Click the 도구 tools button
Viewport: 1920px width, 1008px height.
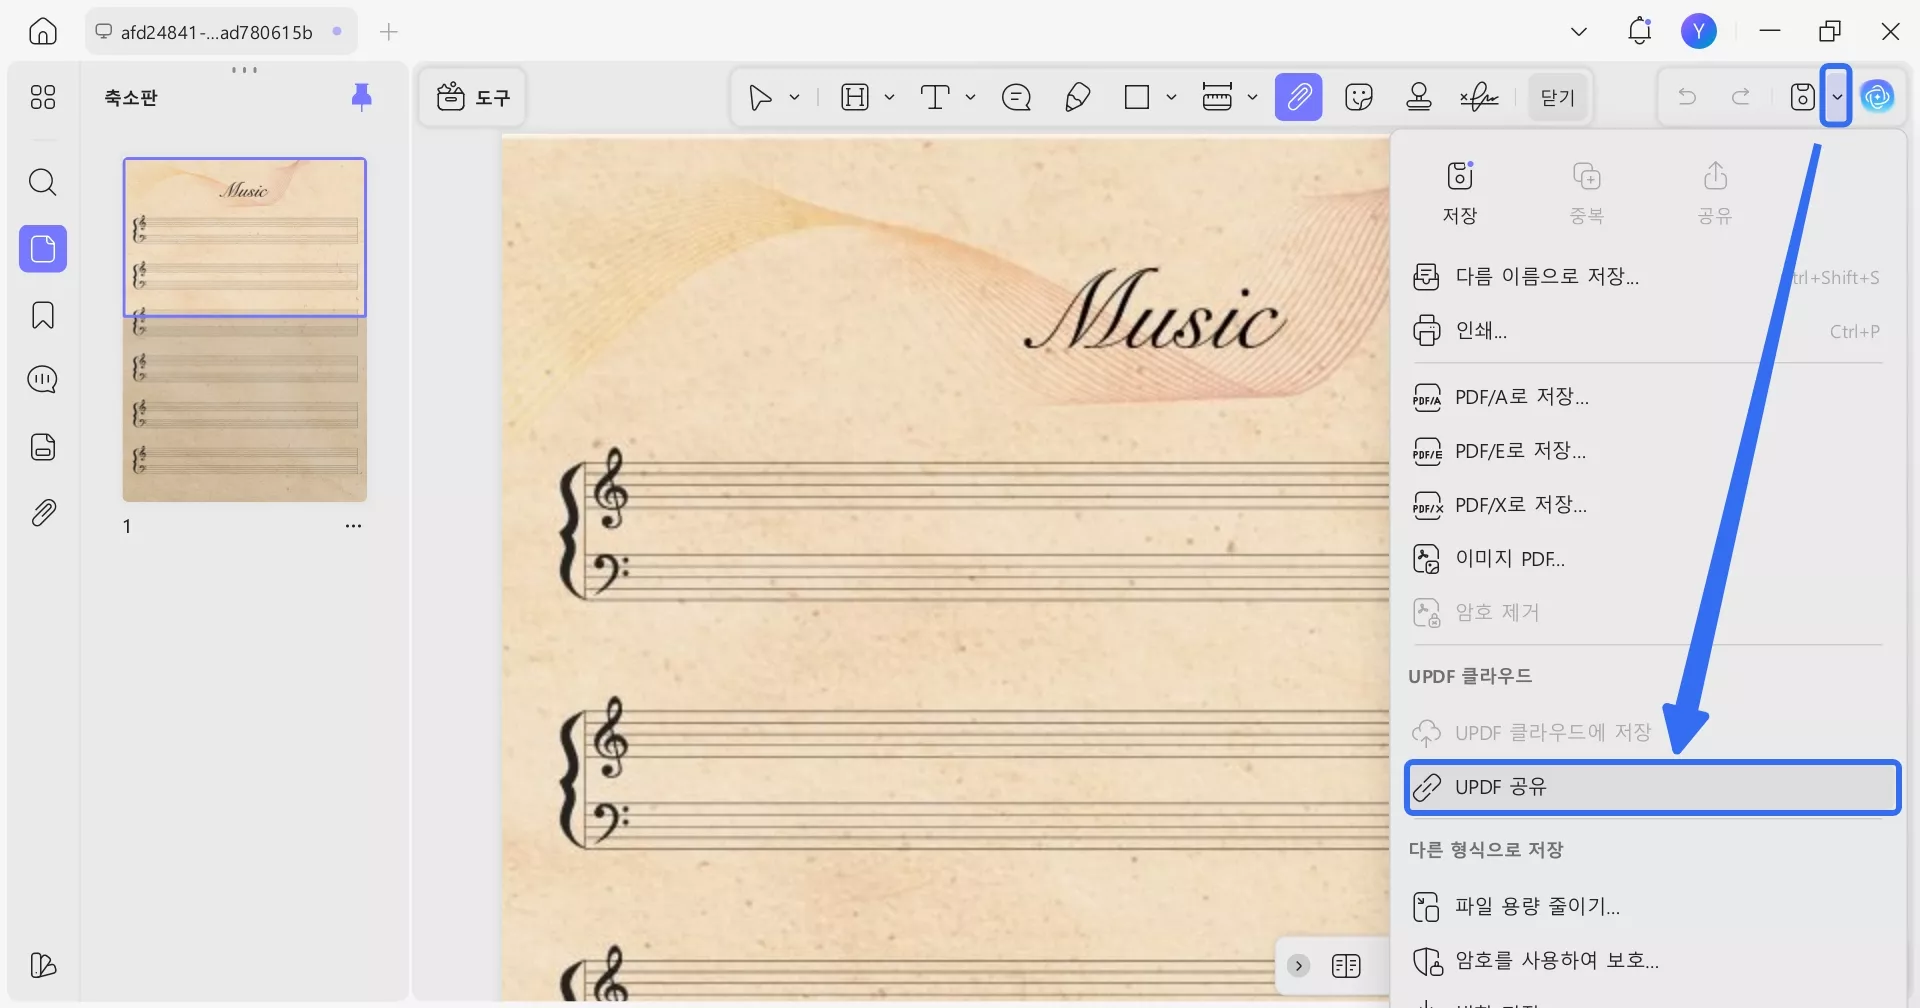(473, 97)
